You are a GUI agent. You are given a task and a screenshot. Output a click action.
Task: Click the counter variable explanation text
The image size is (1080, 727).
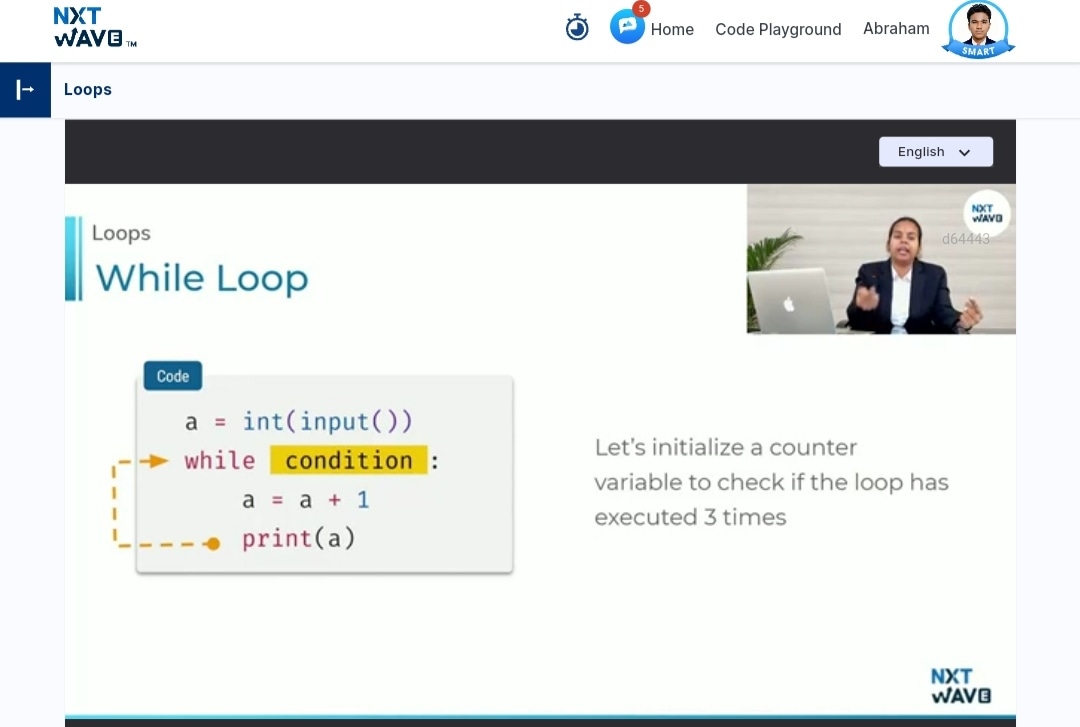[771, 482]
